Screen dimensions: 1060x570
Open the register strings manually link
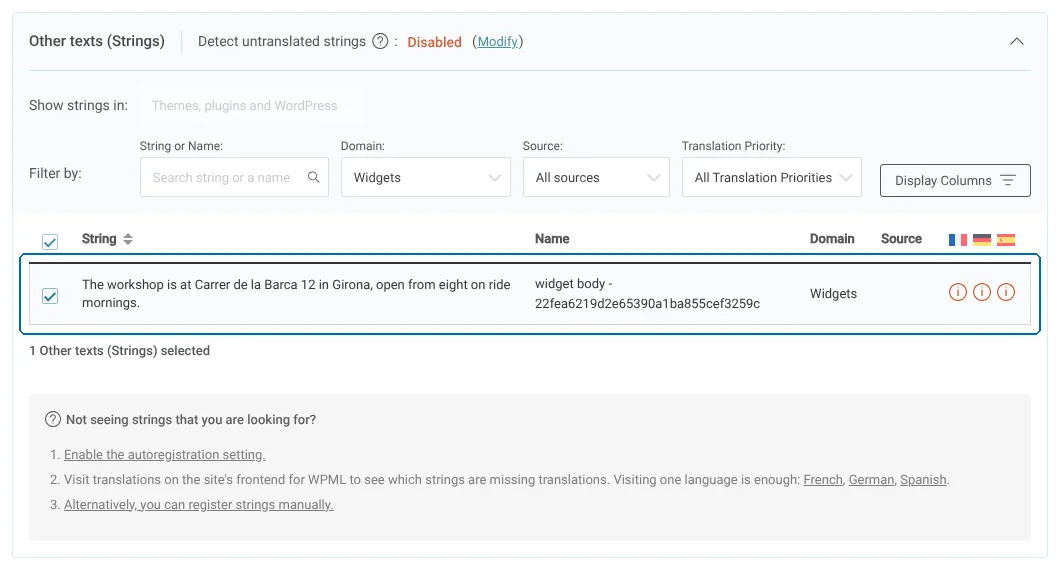coord(199,504)
